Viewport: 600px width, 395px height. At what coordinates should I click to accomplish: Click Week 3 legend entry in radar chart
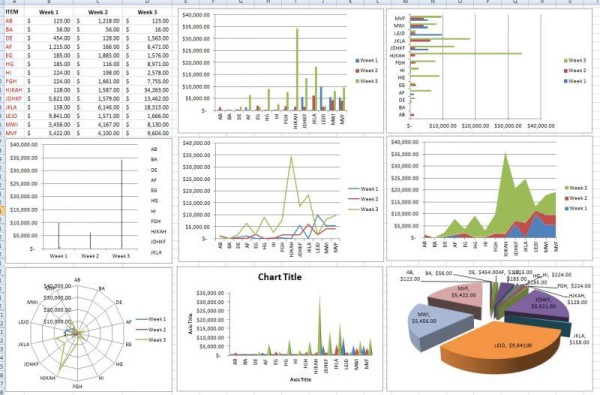tap(151, 340)
